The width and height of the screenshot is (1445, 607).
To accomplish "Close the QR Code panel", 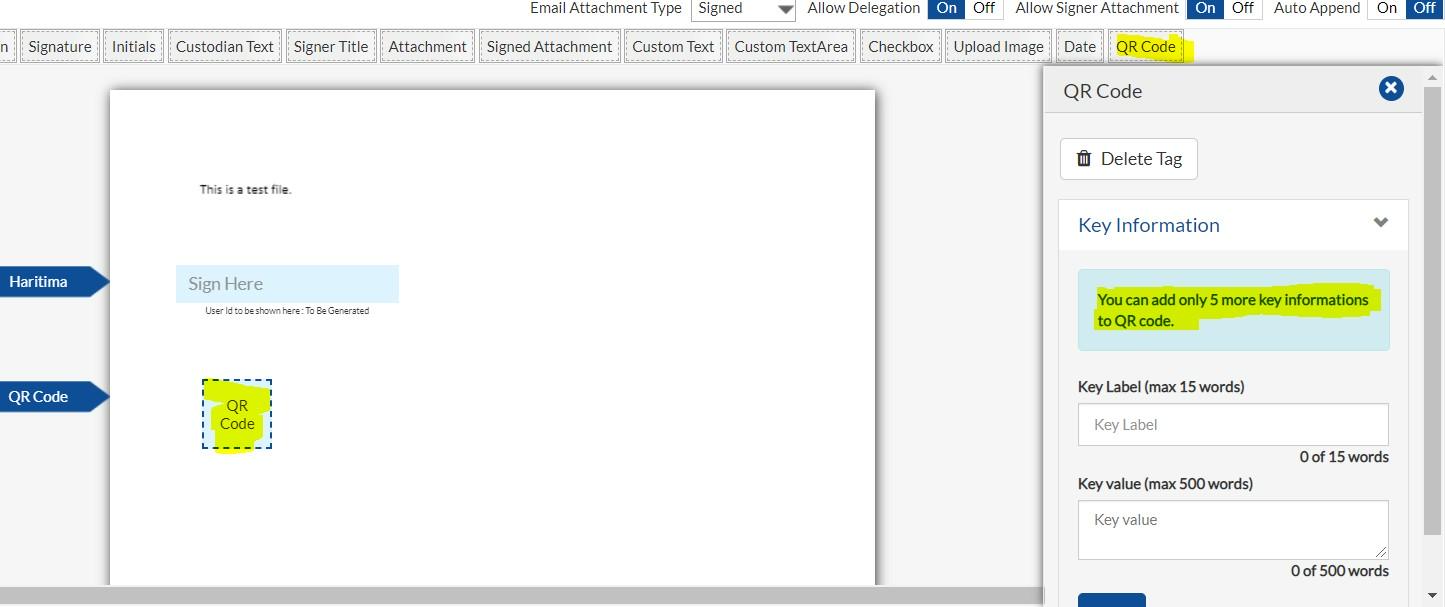I will [x=1391, y=89].
